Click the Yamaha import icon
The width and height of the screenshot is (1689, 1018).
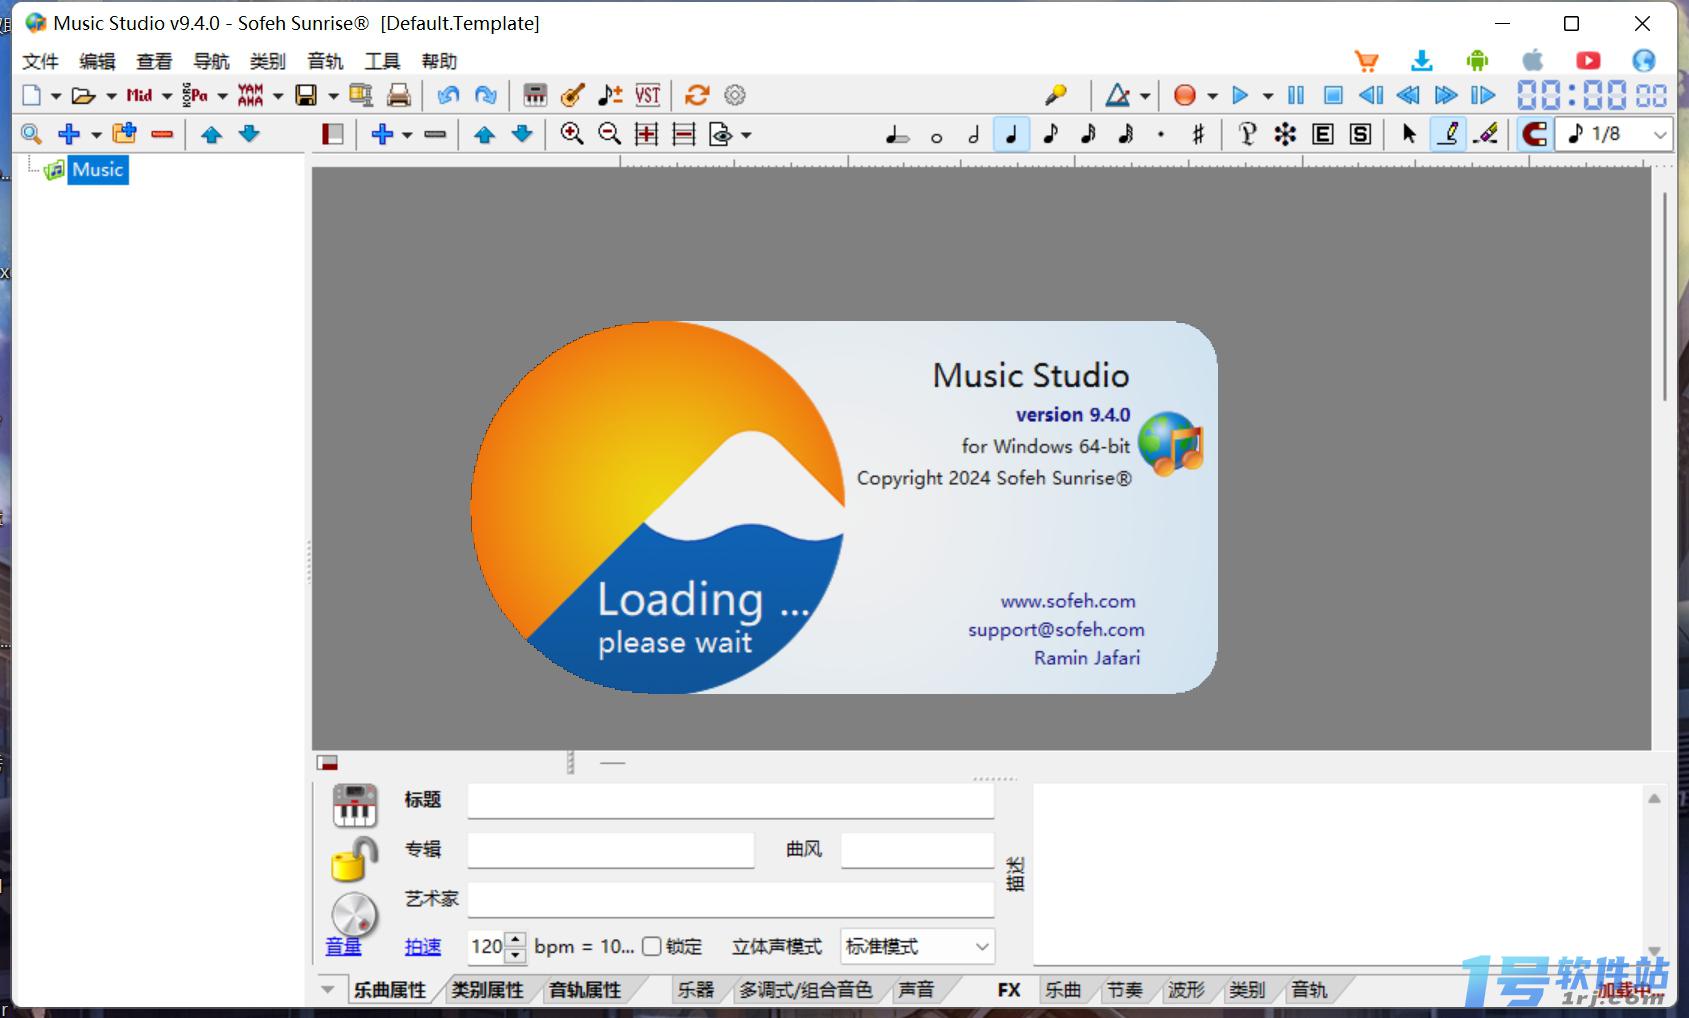pos(250,95)
